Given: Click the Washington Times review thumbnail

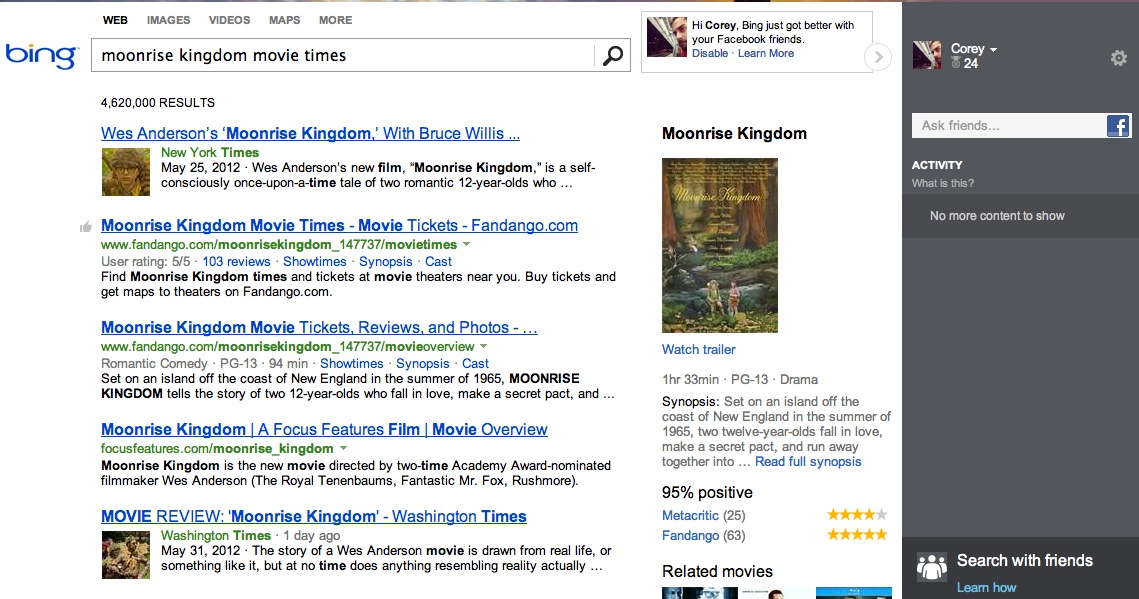Looking at the screenshot, I should 126,555.
